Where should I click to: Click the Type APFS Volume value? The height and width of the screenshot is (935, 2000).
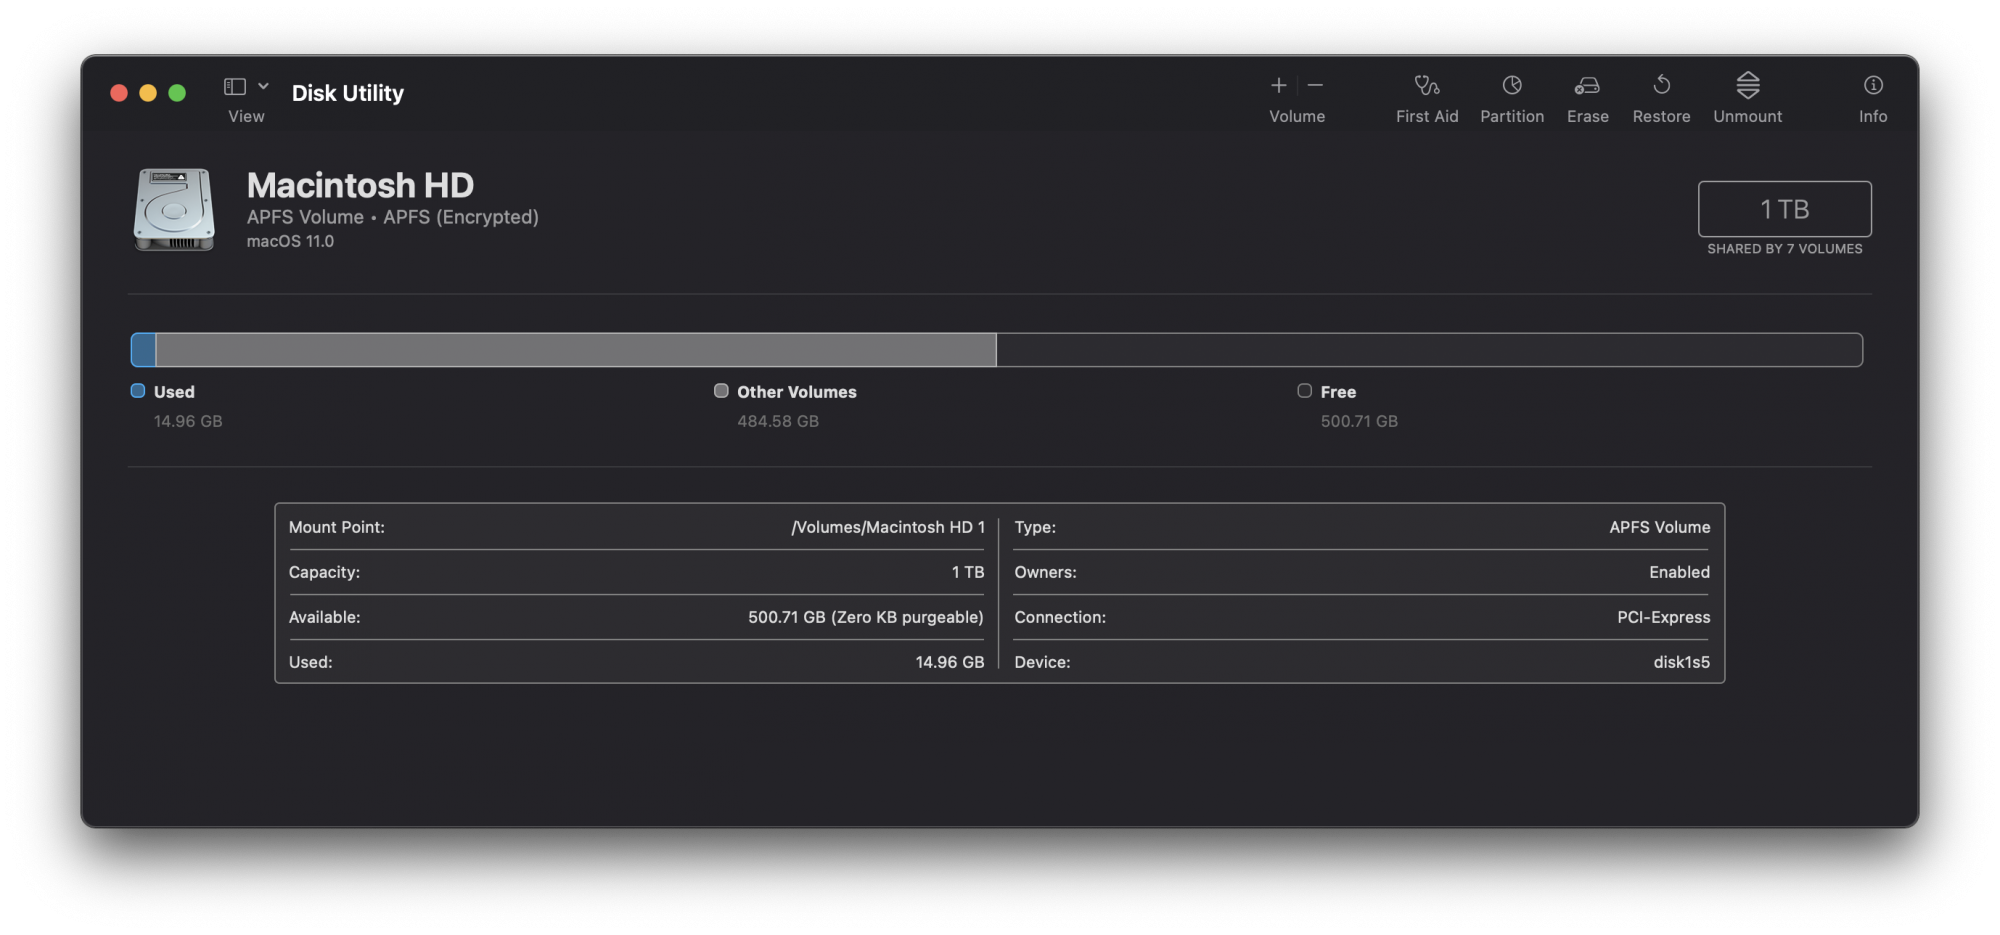pos(1660,527)
